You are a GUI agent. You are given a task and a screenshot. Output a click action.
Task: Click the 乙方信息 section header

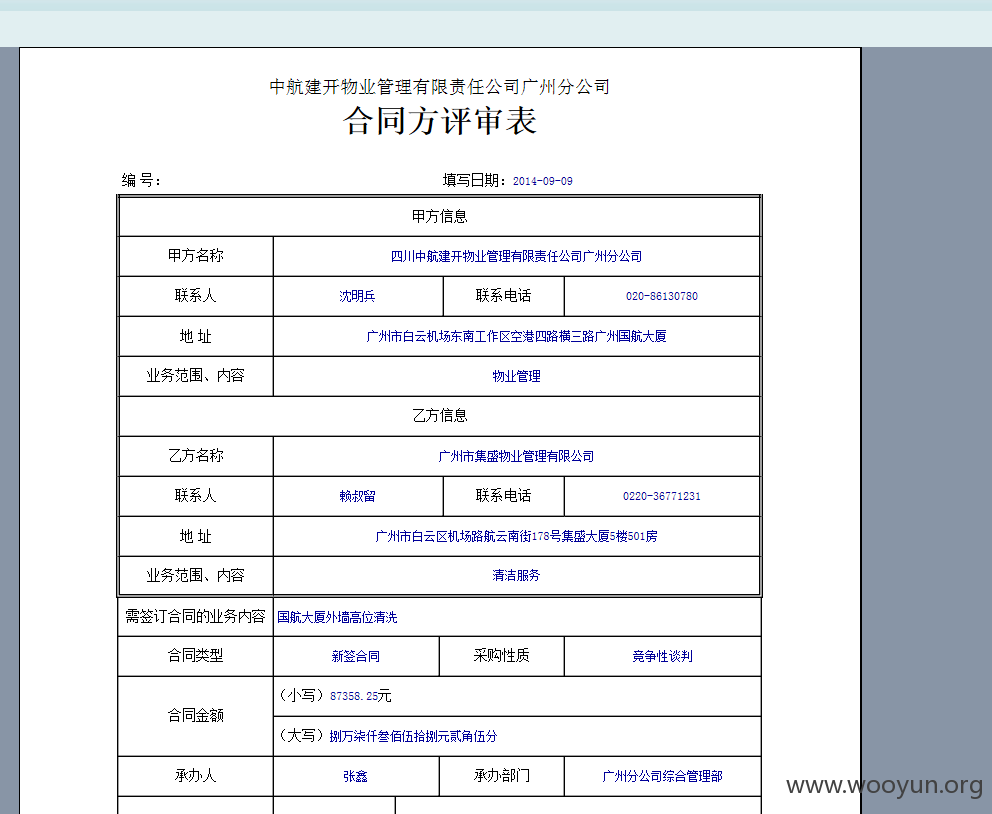tap(440, 416)
